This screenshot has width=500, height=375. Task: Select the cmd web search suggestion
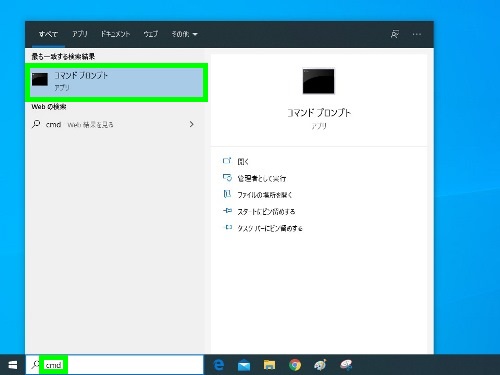(x=113, y=124)
